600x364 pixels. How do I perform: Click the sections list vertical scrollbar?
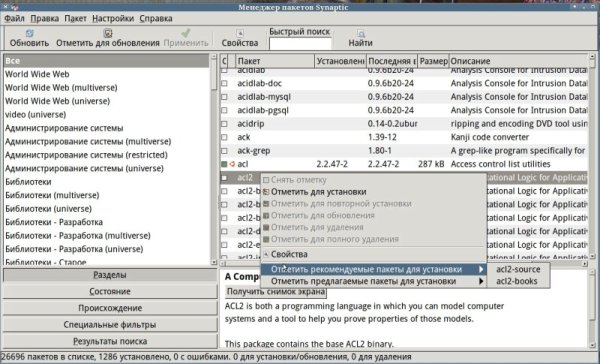point(214,159)
